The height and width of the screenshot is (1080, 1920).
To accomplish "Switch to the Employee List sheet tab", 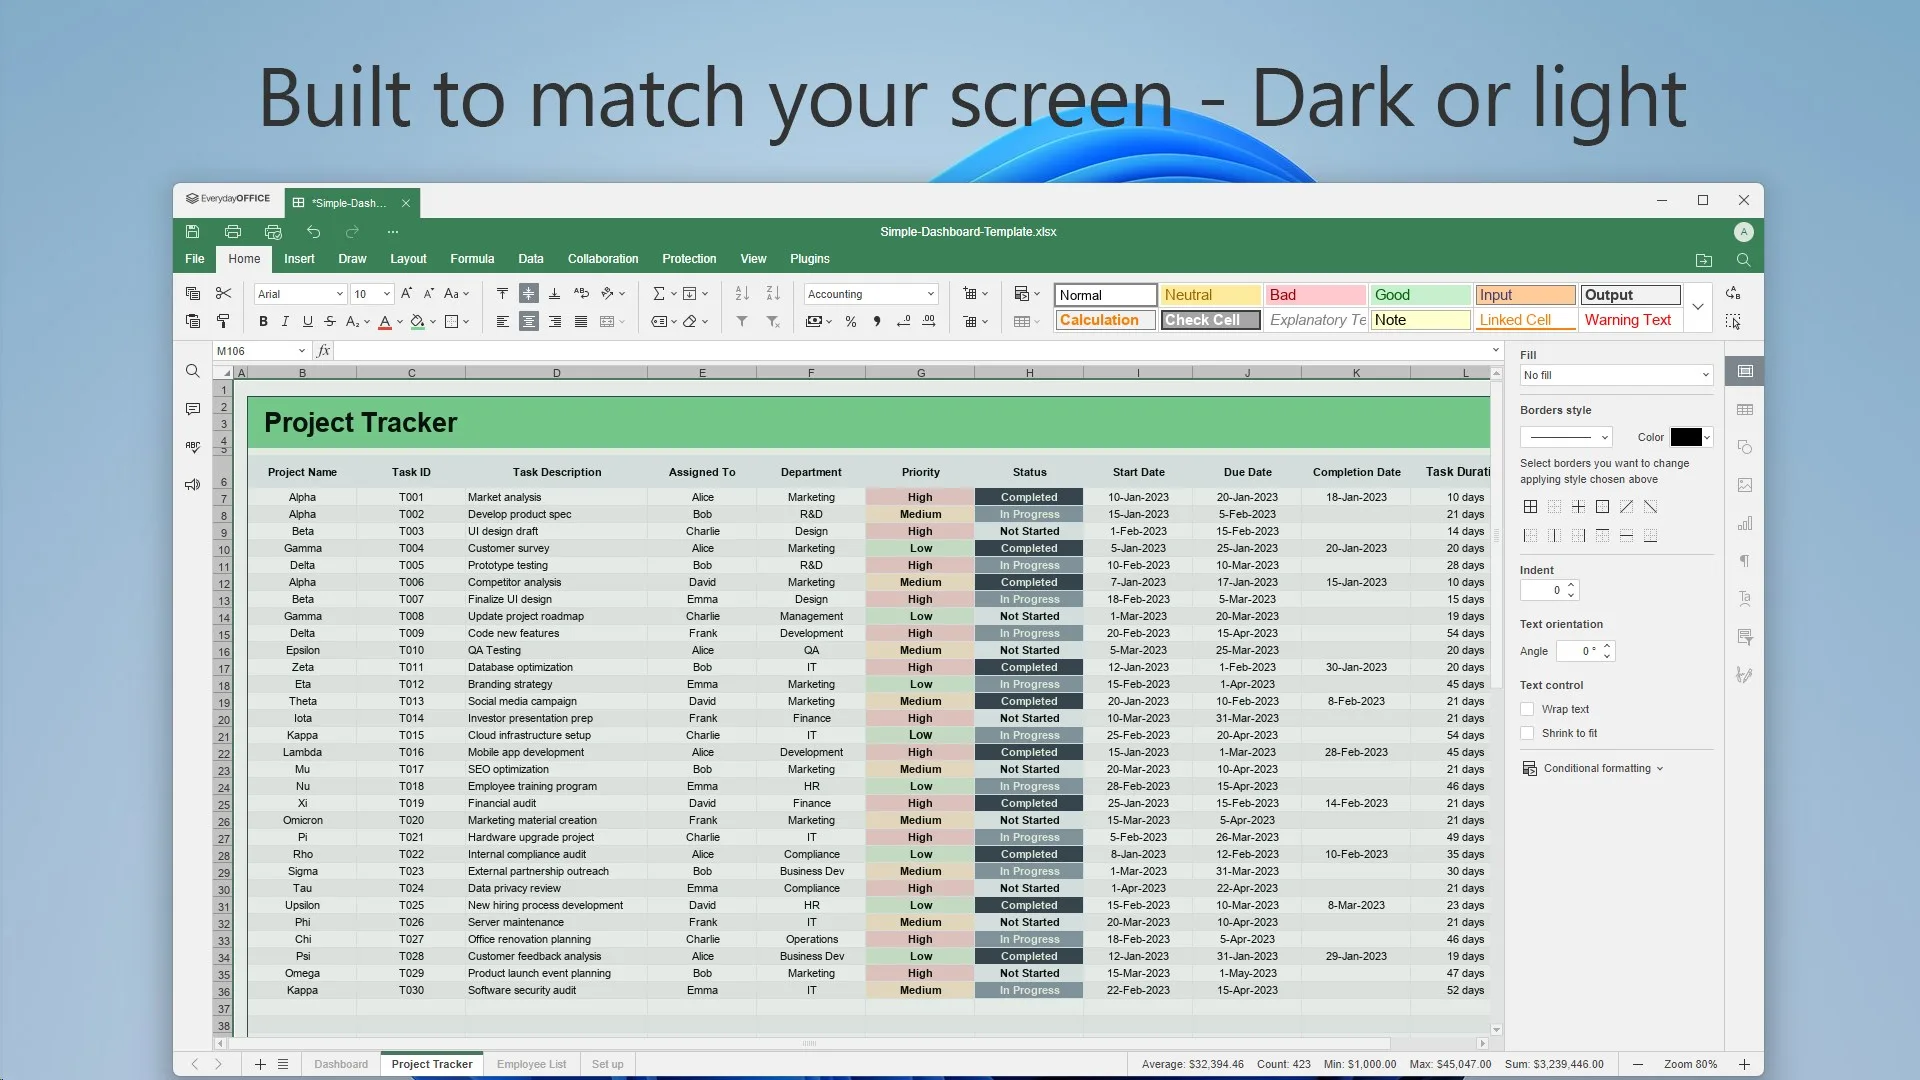I will point(531,1064).
